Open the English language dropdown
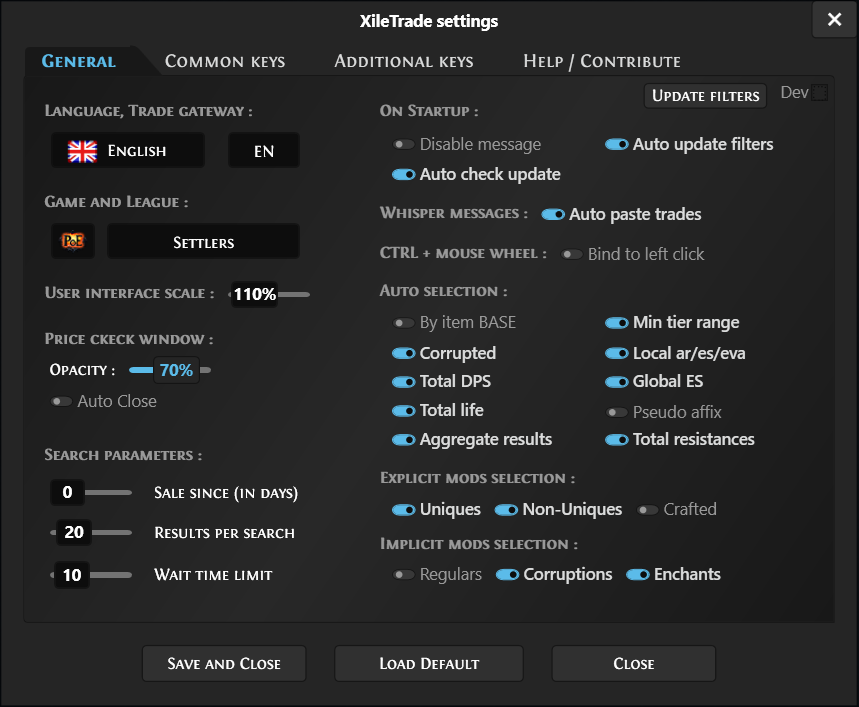 128,150
